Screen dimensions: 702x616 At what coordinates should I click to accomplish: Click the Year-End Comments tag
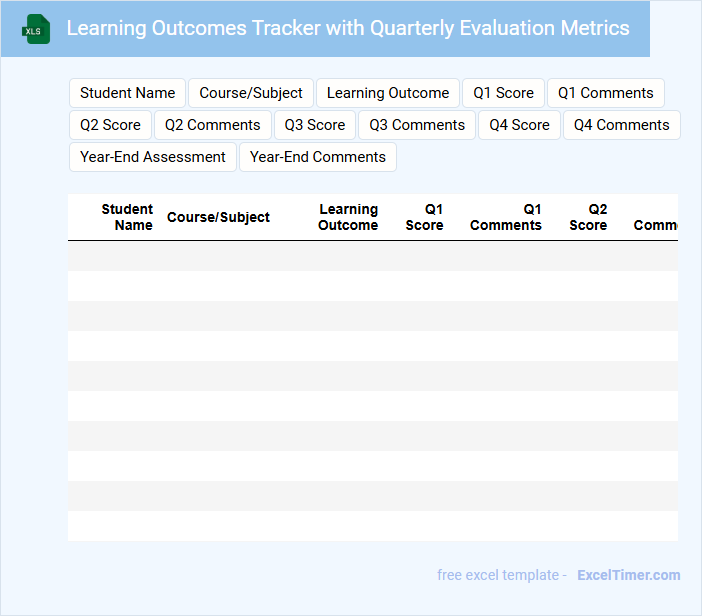(318, 157)
